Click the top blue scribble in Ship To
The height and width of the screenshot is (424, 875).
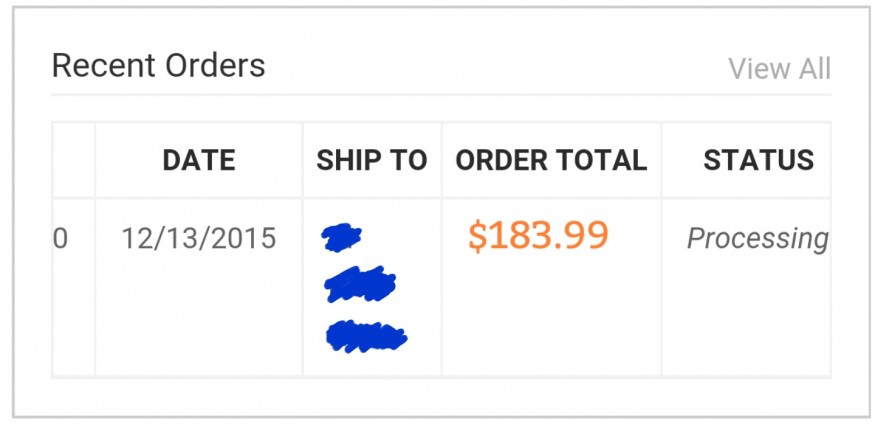pyautogui.click(x=342, y=237)
